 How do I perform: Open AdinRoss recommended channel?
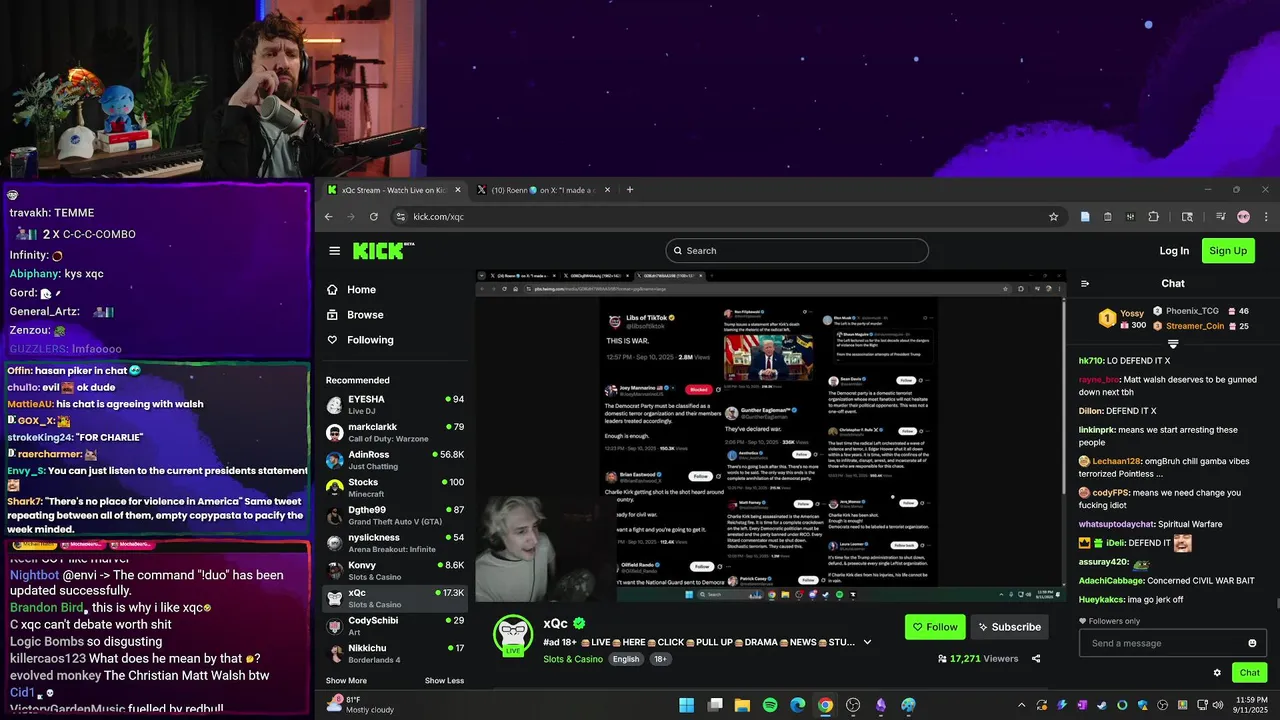click(395, 460)
